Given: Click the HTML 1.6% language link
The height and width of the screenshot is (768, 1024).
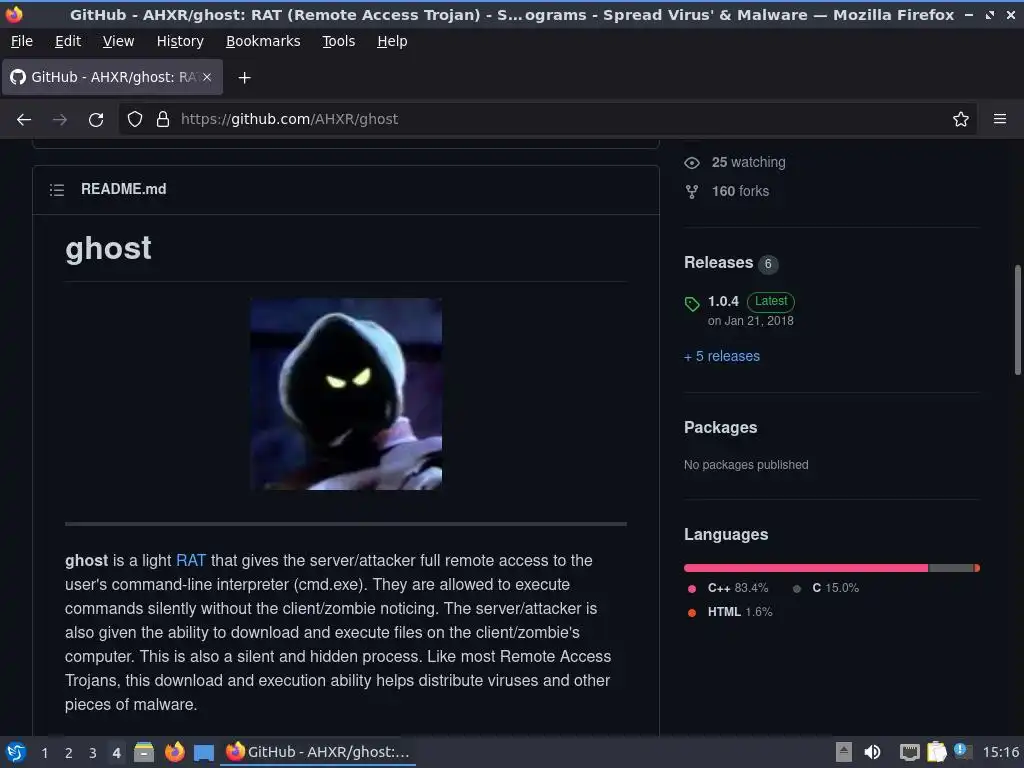Looking at the screenshot, I should point(740,612).
